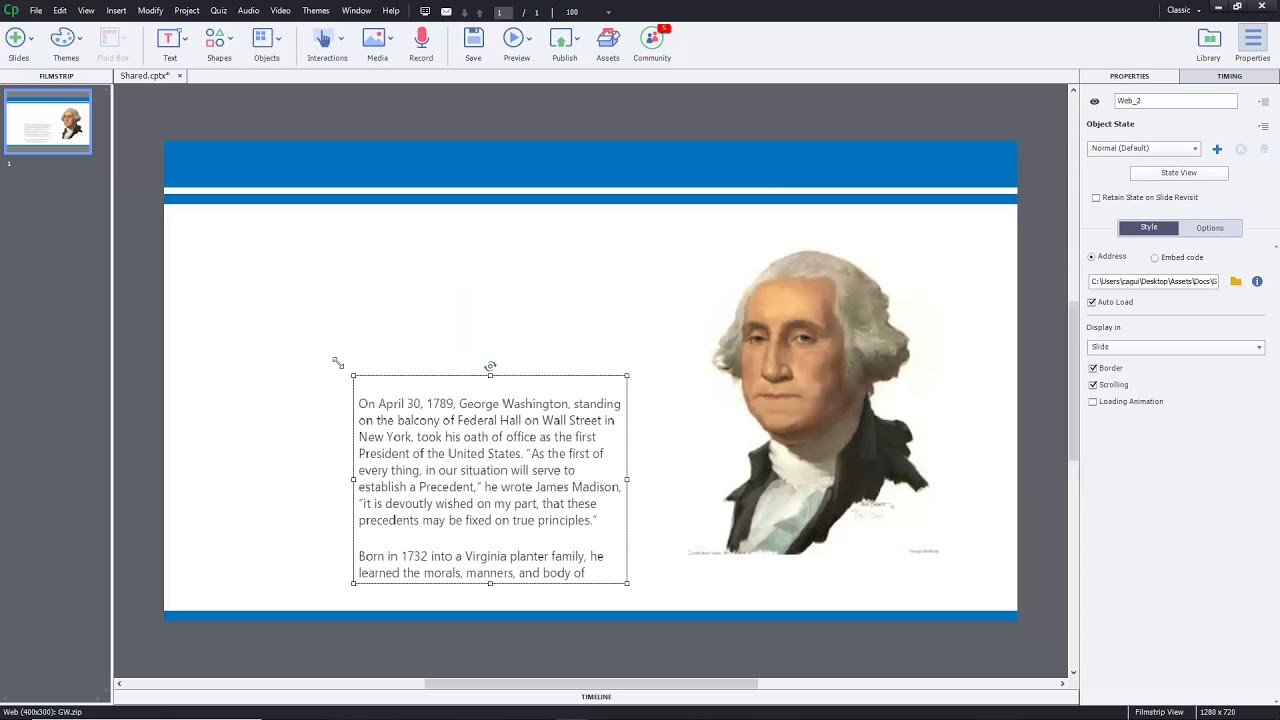1280x720 pixels.
Task: Click the Filmstrip View status label
Action: (1159, 712)
